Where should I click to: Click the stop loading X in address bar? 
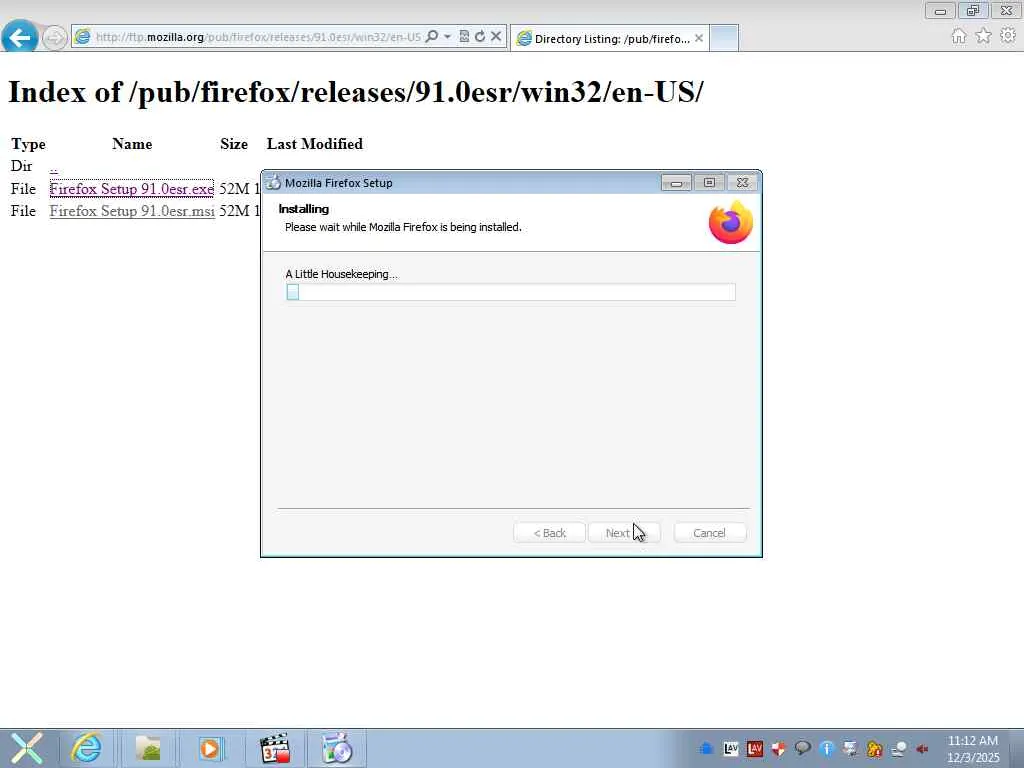coord(496,37)
